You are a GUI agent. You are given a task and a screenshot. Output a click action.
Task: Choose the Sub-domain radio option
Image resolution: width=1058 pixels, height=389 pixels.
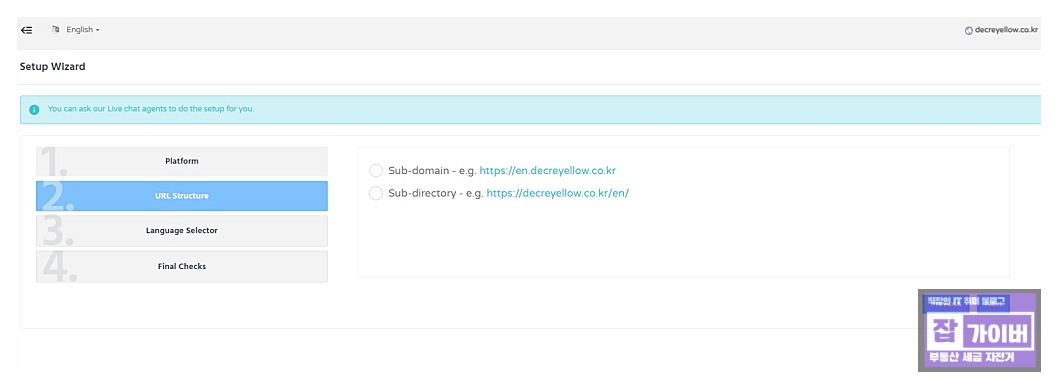point(376,171)
